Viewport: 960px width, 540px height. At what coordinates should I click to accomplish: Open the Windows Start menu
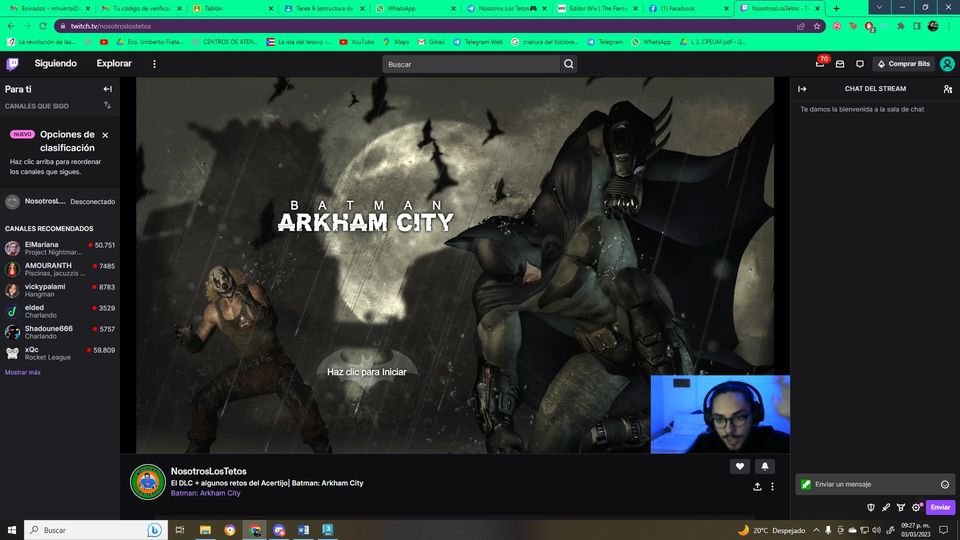11,530
